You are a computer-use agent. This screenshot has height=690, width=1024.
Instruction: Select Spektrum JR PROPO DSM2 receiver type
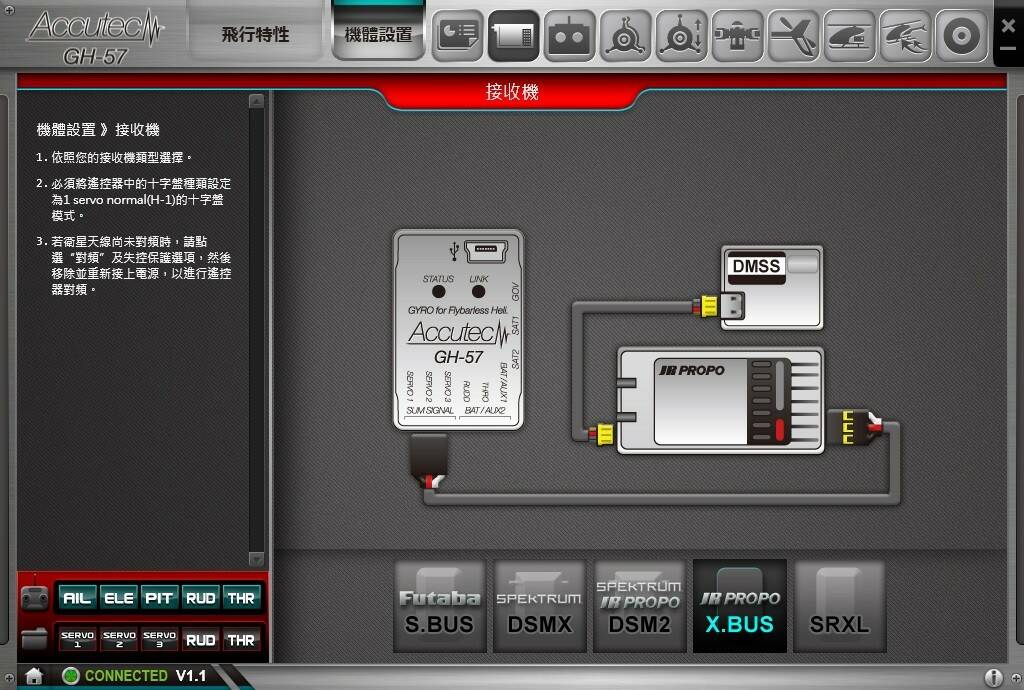tap(639, 606)
